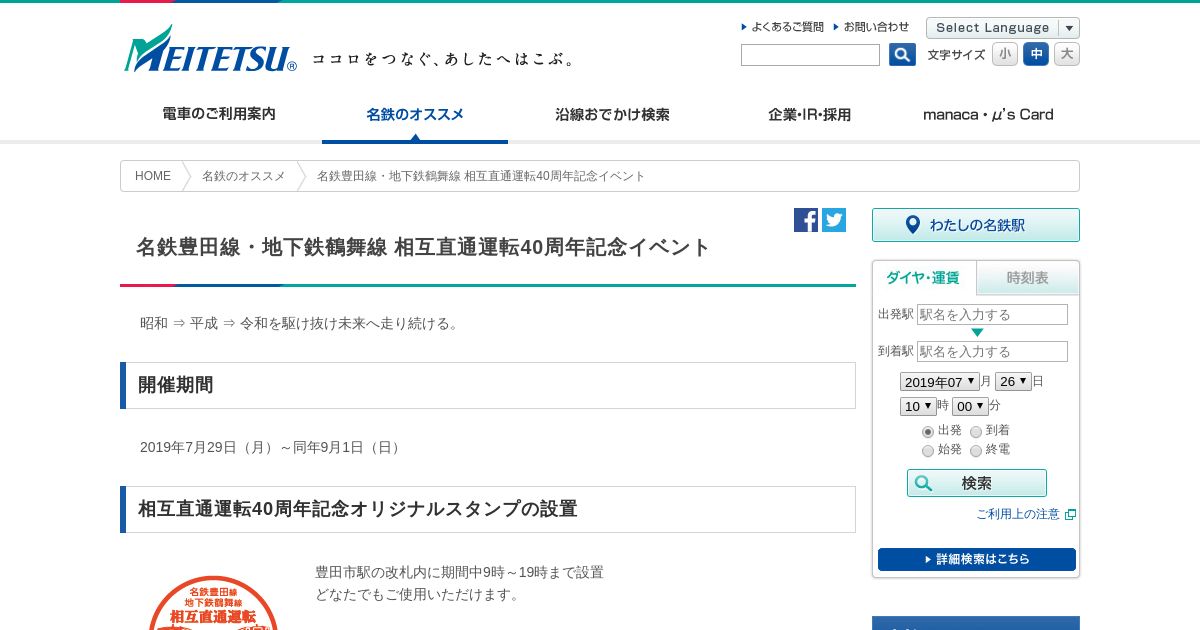Open 電車のご利用案内 menu

tap(219, 114)
